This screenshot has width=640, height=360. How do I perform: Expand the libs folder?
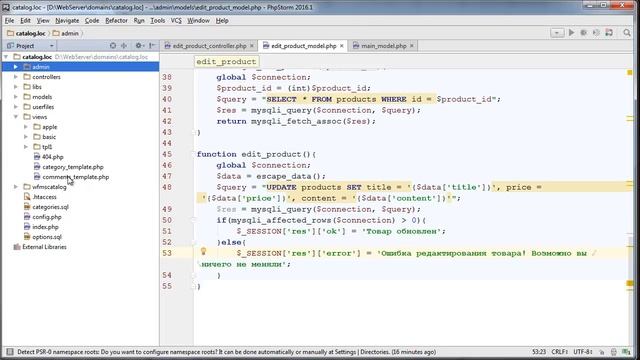(16, 87)
